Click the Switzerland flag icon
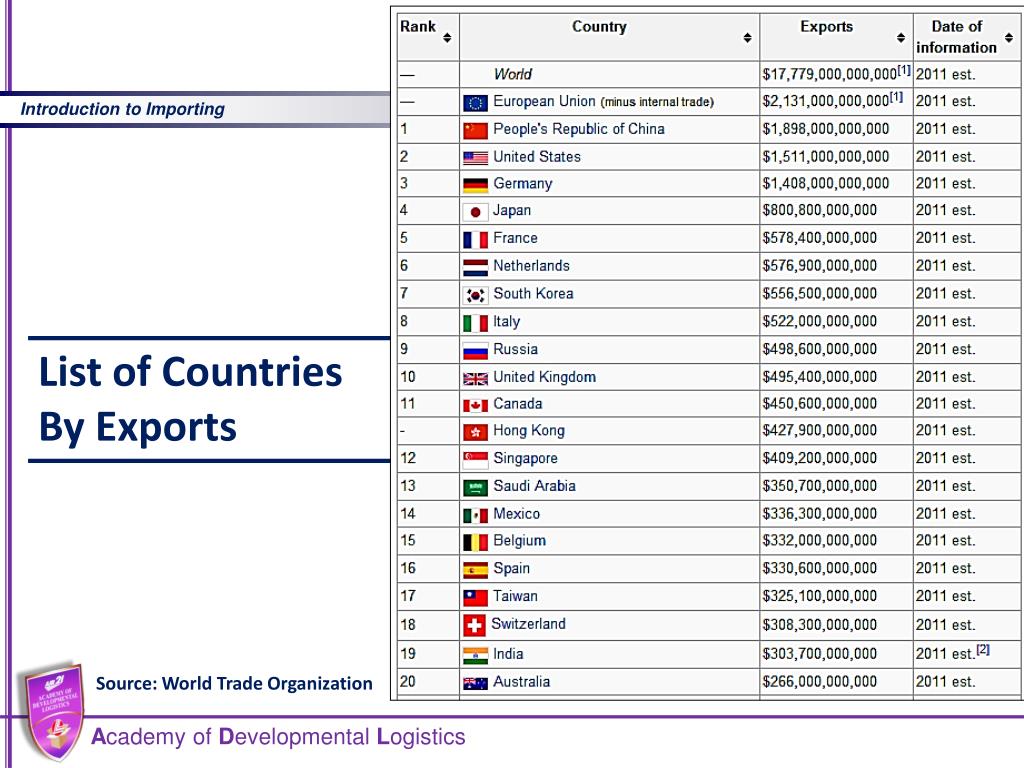Screen dimensions: 1024x768 point(474,626)
